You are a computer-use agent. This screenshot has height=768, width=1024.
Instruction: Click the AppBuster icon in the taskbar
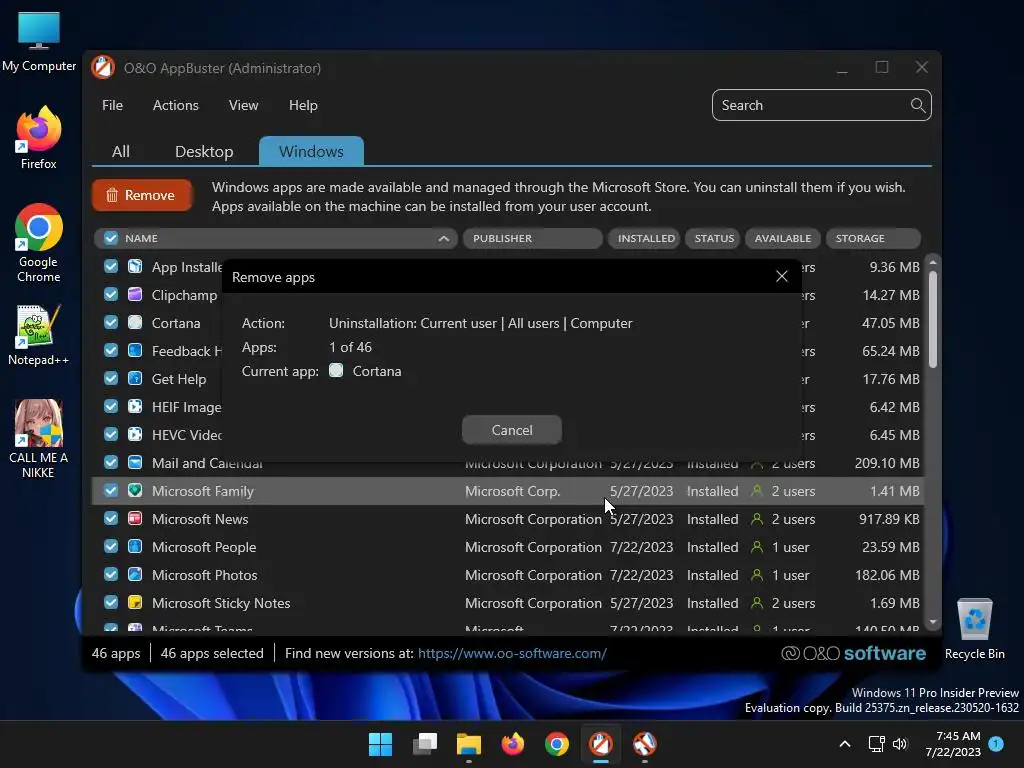(x=601, y=744)
